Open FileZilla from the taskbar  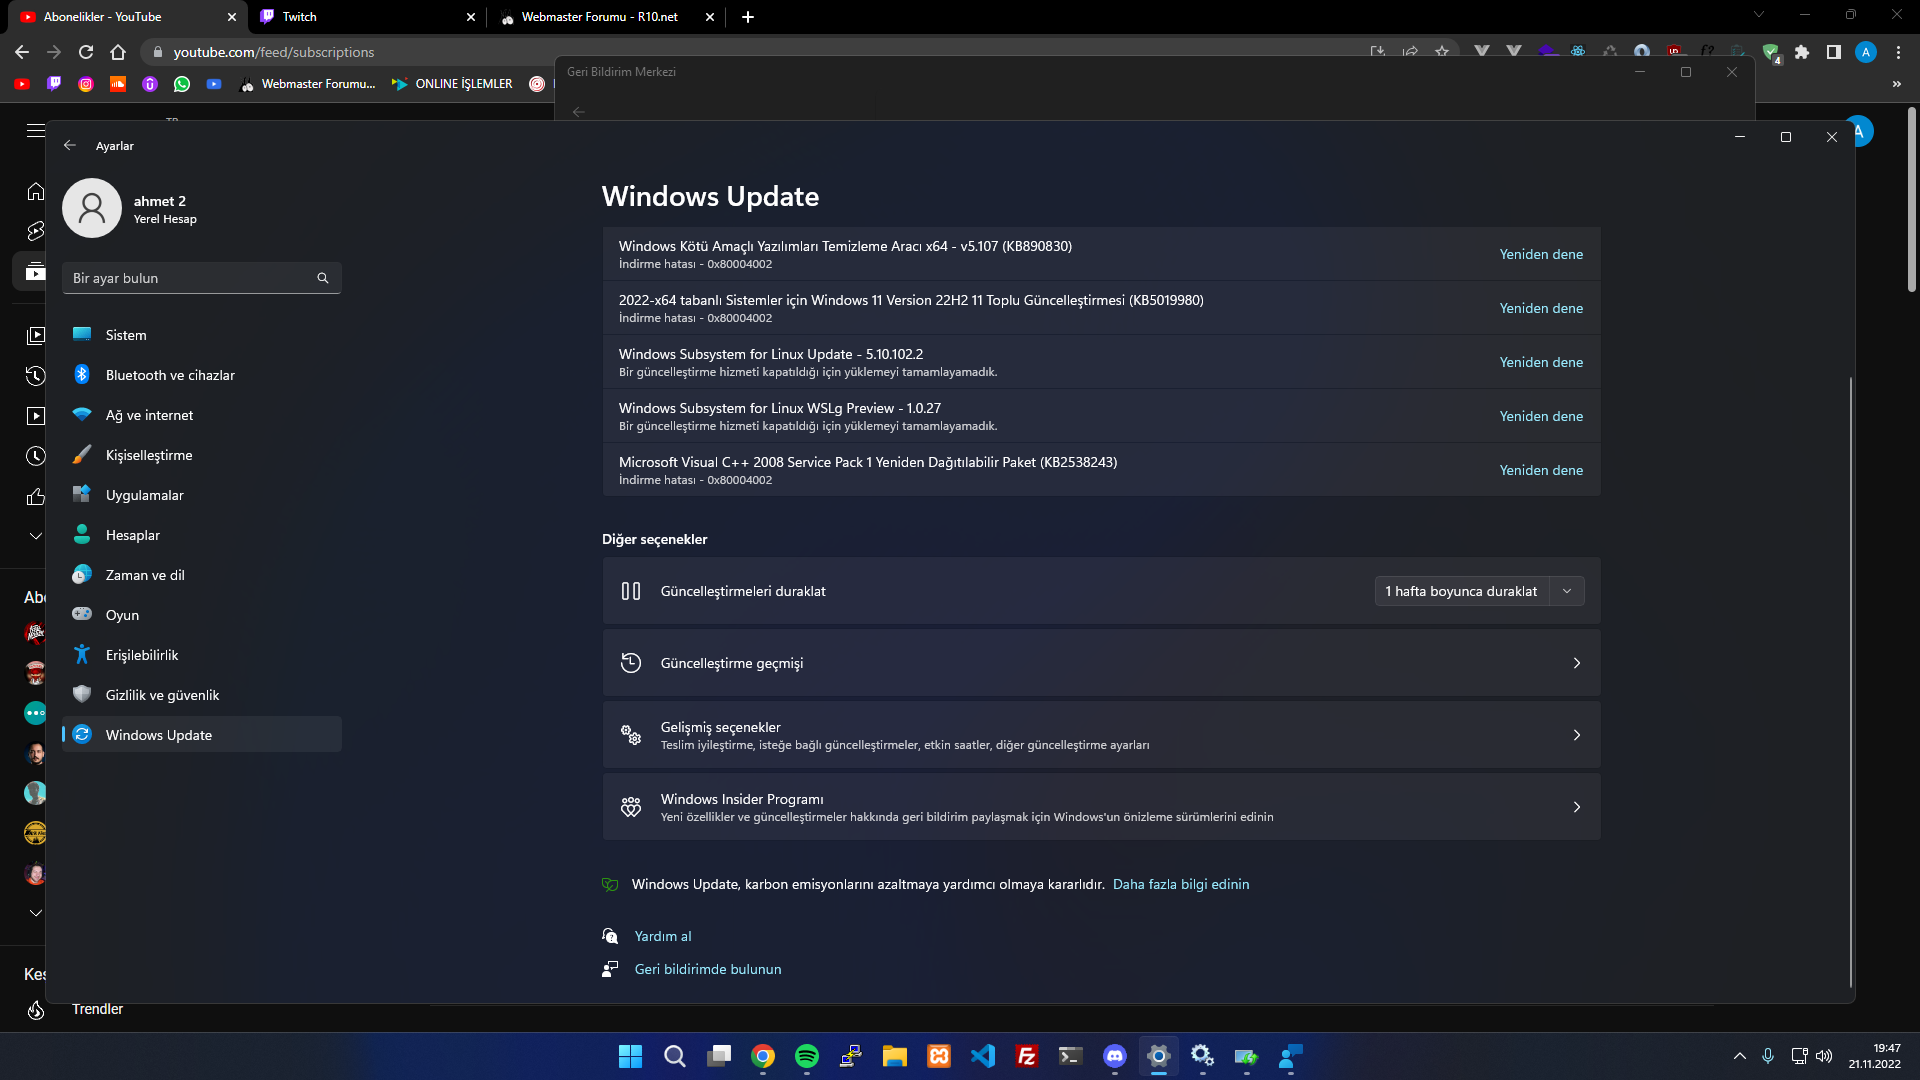pyautogui.click(x=1027, y=1056)
